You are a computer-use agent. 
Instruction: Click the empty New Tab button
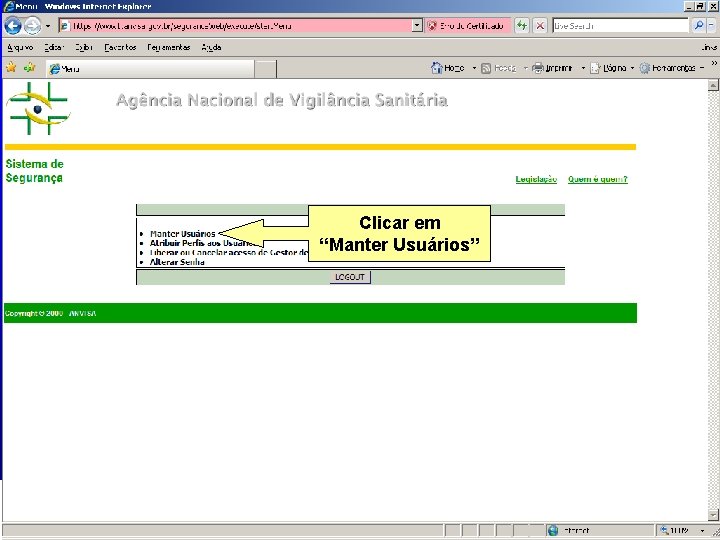pyautogui.click(x=265, y=69)
